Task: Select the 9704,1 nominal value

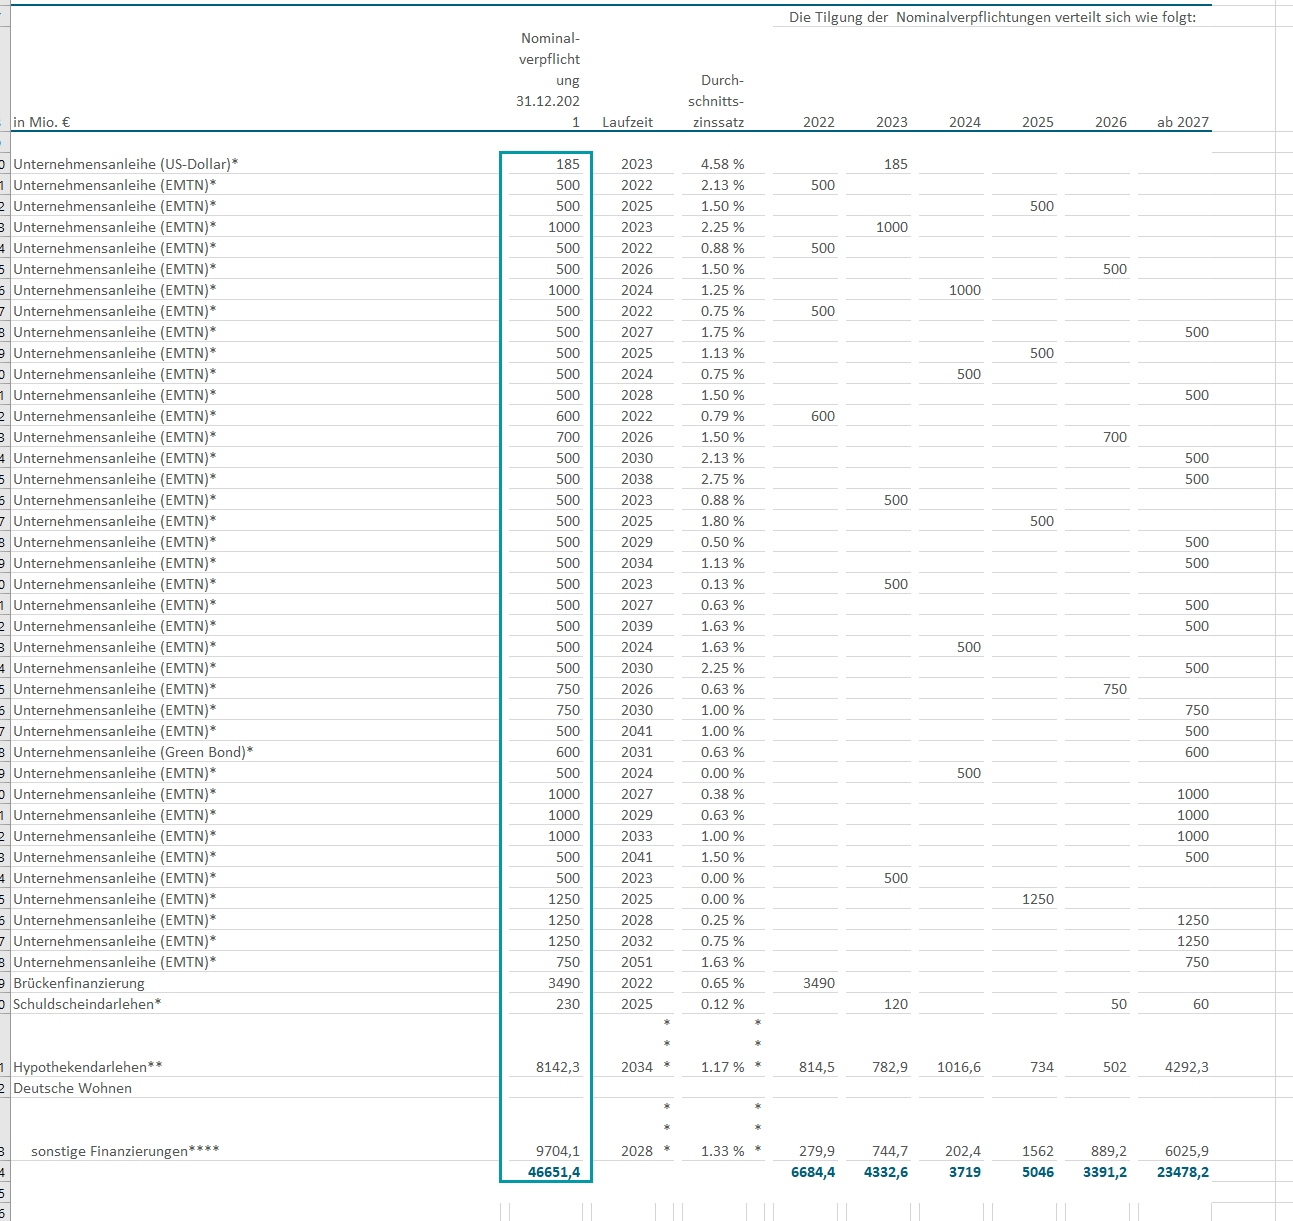Action: (558, 1151)
